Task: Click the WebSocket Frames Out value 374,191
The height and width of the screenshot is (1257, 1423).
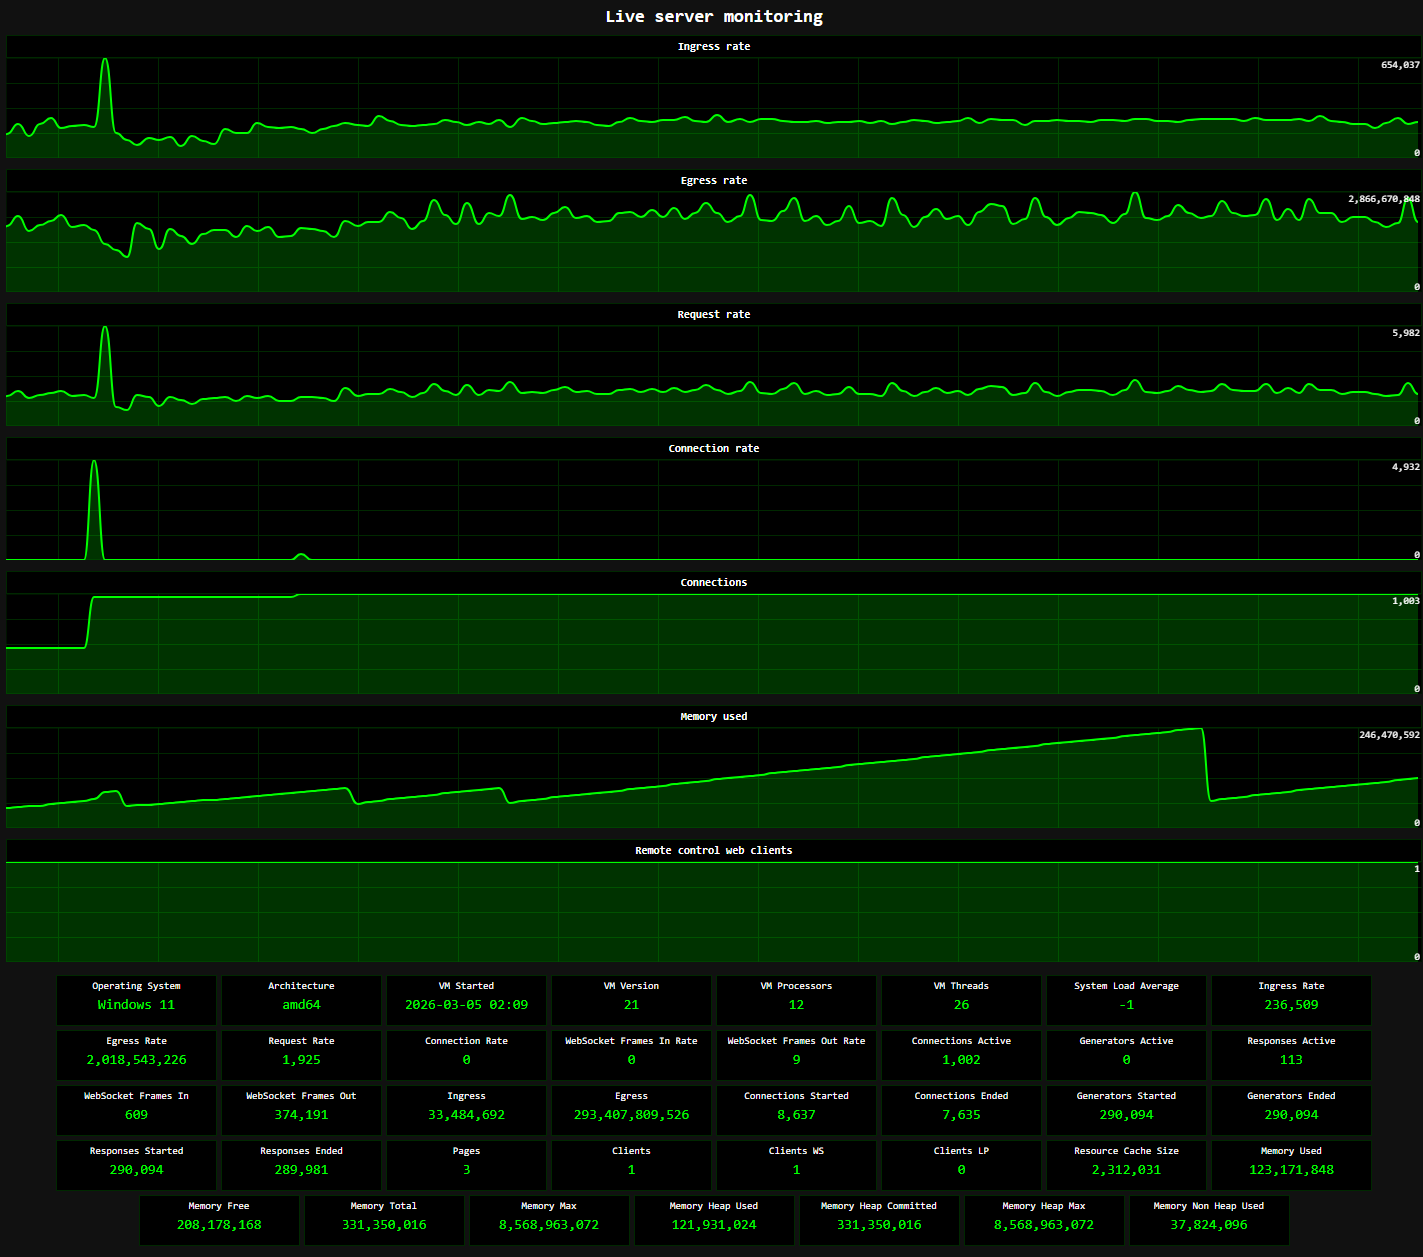Action: [301, 1110]
